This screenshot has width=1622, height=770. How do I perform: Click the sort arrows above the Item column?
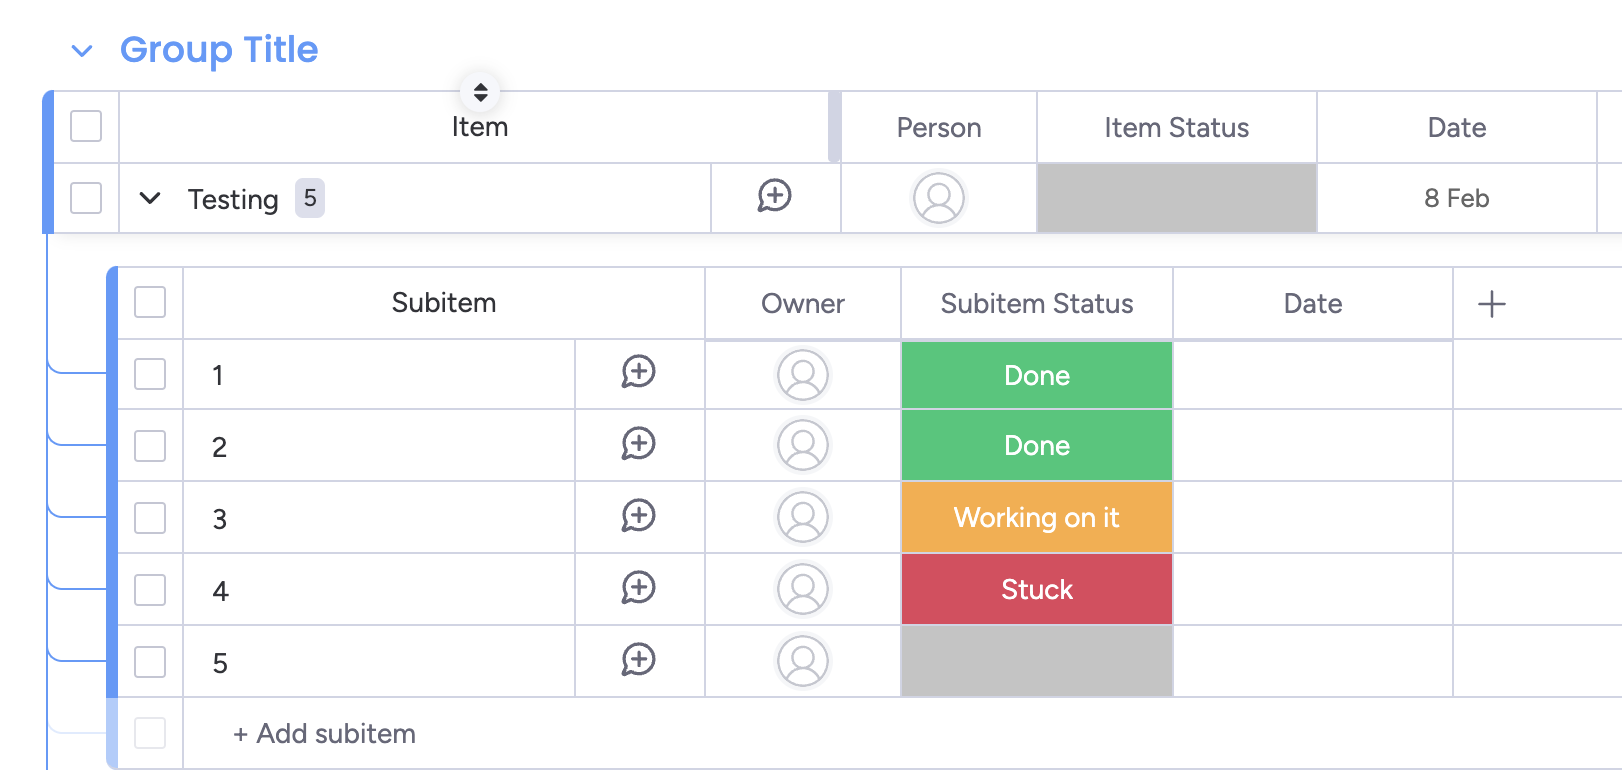480,92
